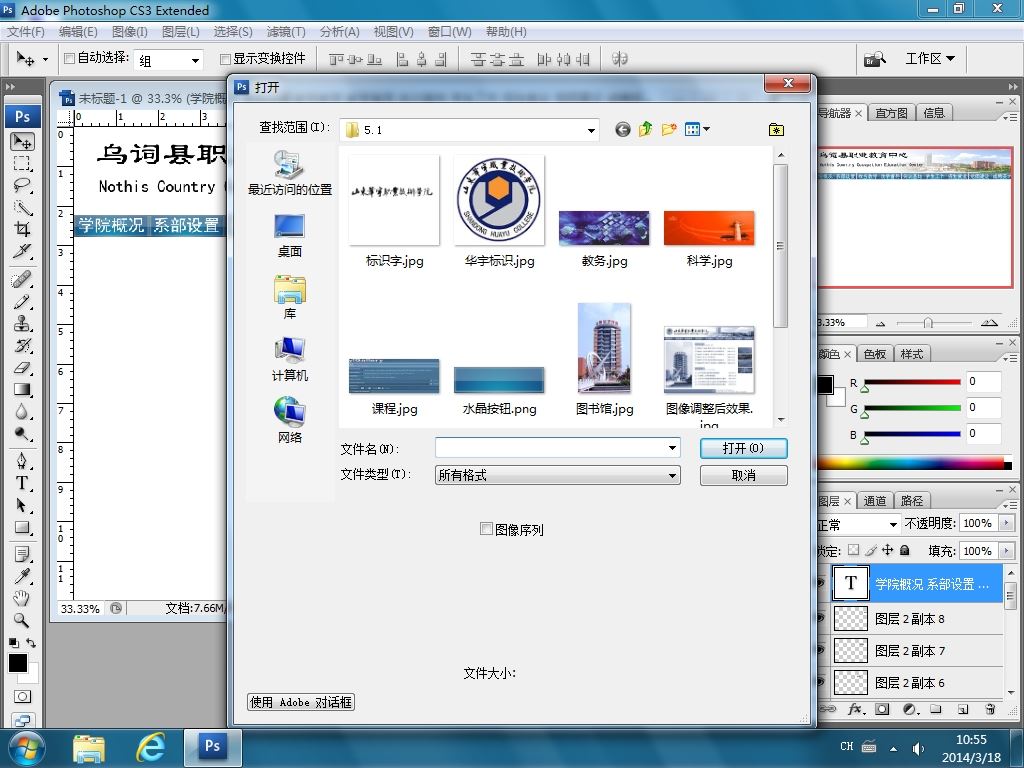The width and height of the screenshot is (1024, 768).
Task: Select the Clone Stamp tool
Action: tap(22, 323)
